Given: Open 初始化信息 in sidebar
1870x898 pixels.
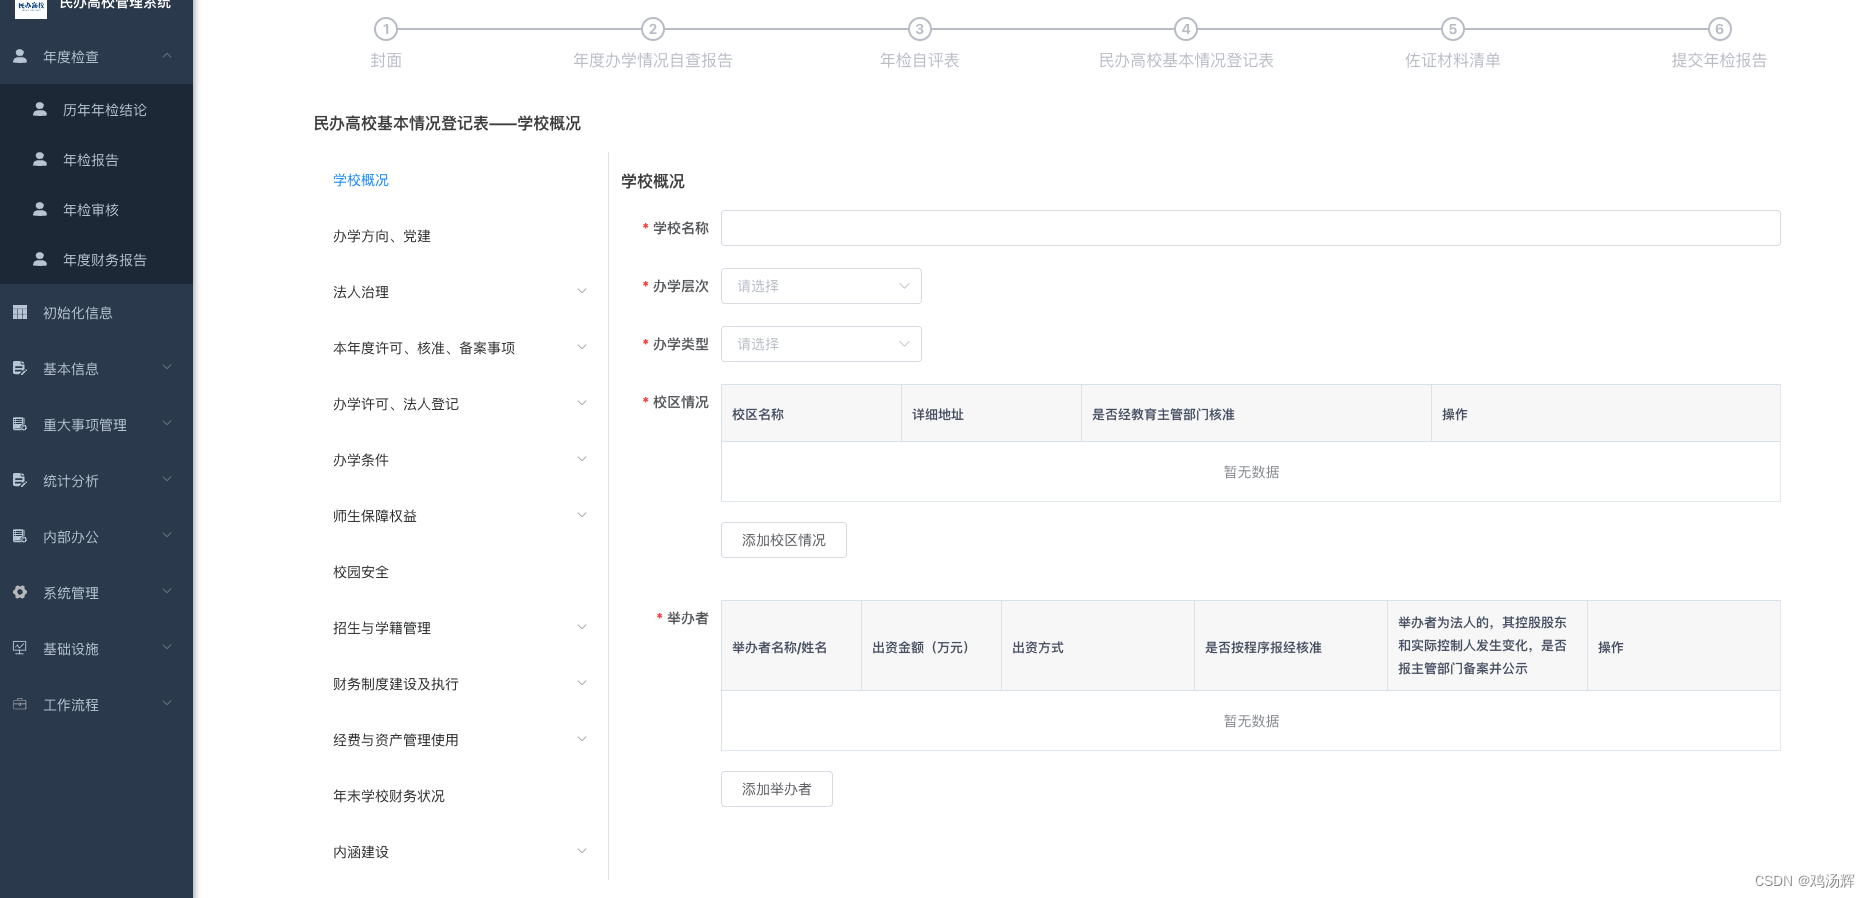Looking at the screenshot, I should pyautogui.click(x=78, y=313).
